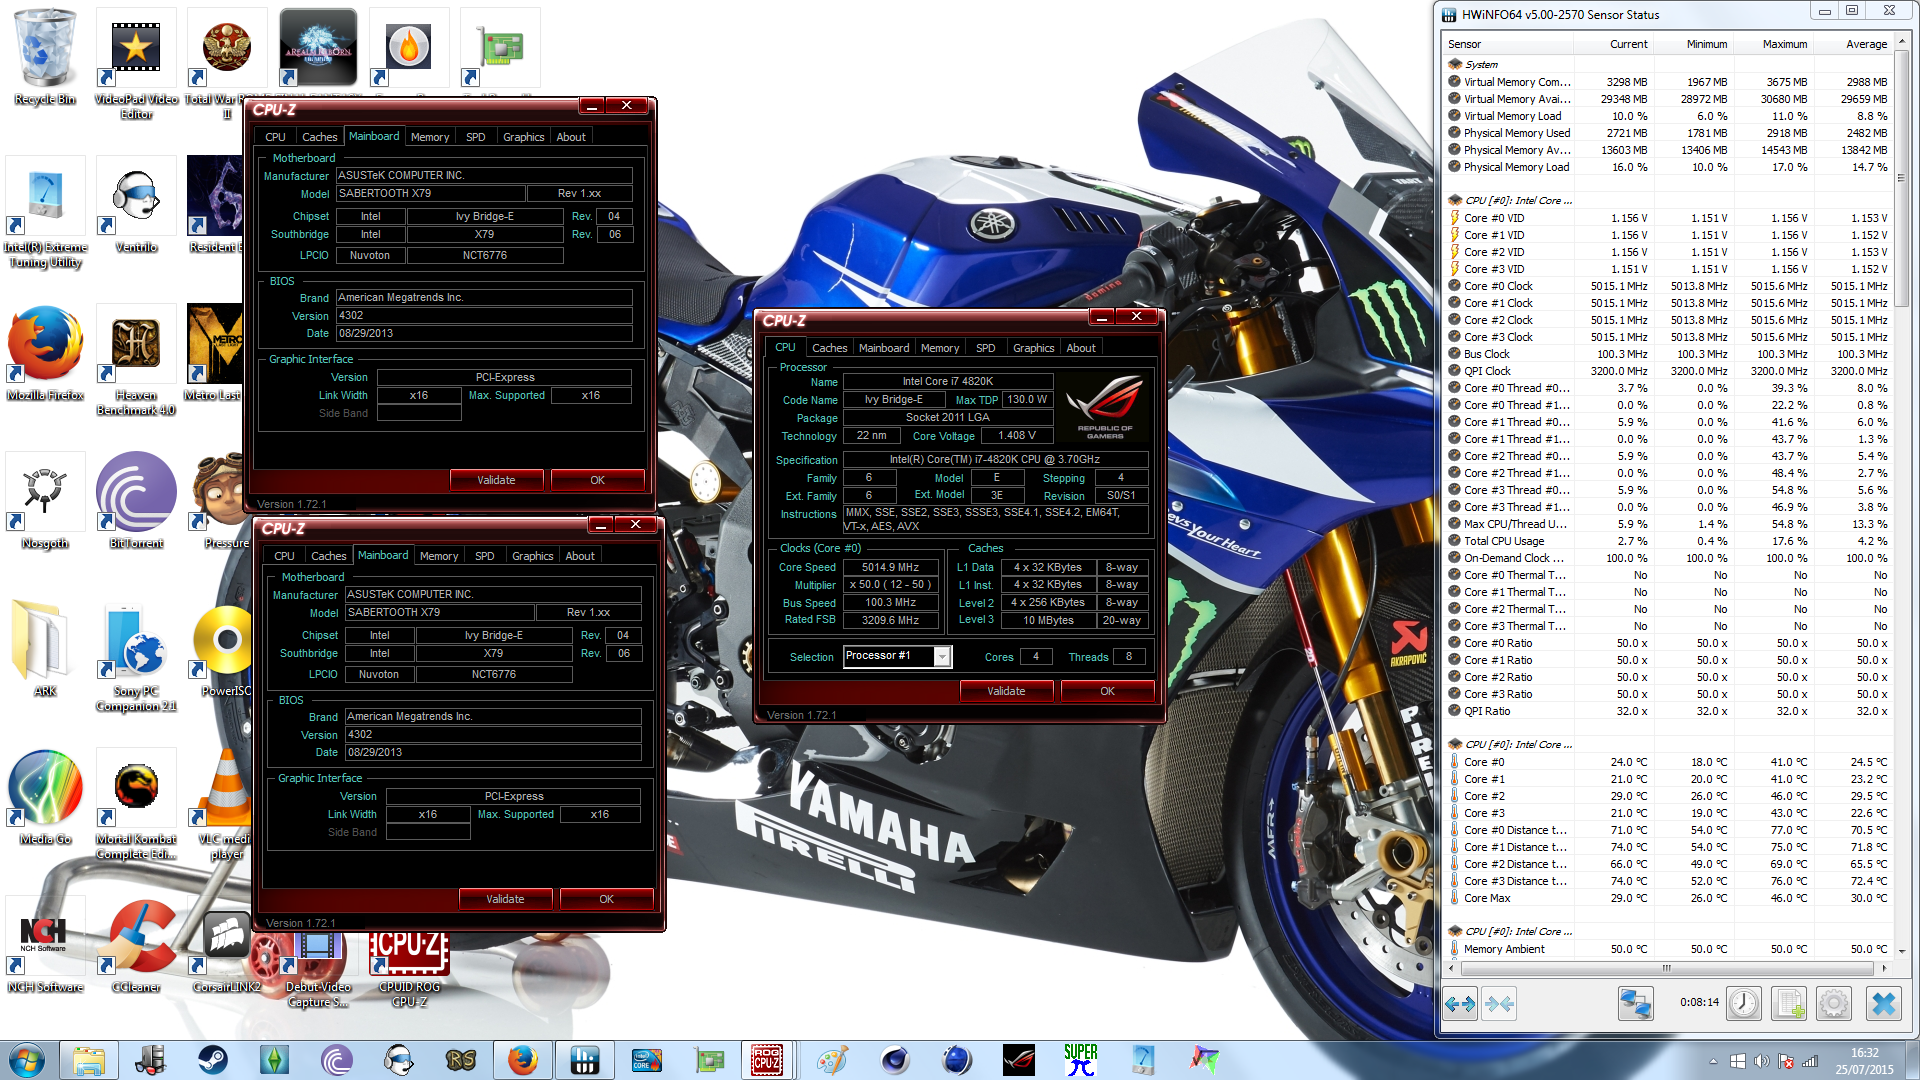Reset the HWiNFO elapsed-time clock icon
This screenshot has width=1920, height=1080.
click(1744, 1003)
